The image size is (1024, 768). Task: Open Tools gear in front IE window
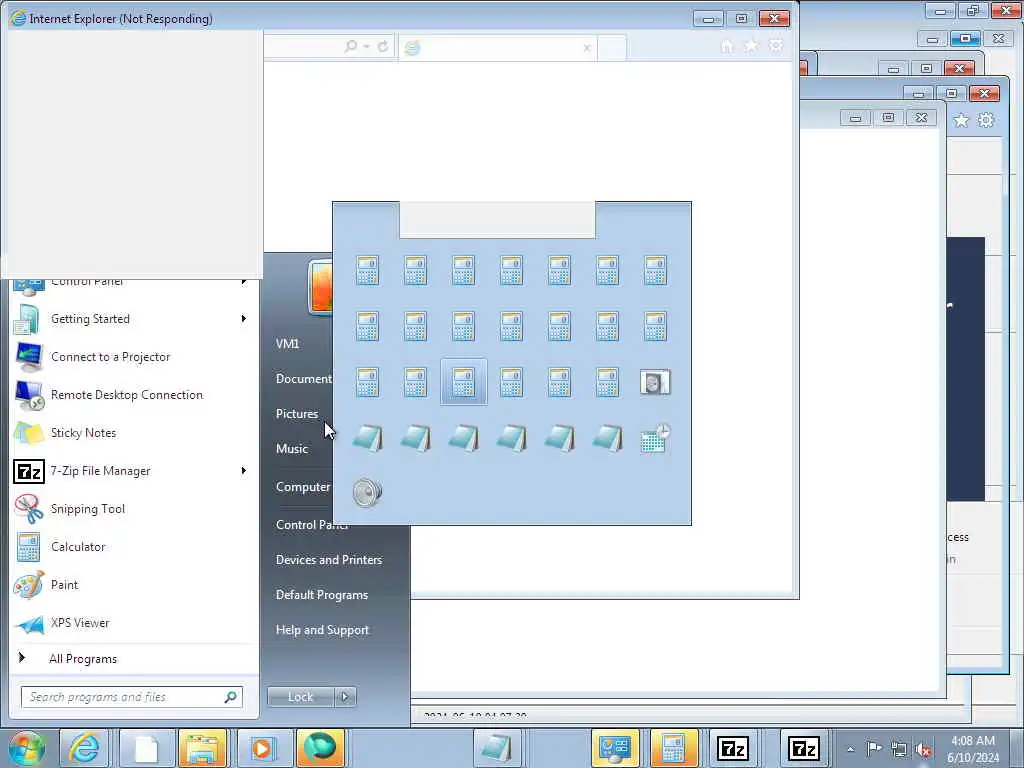coord(776,46)
